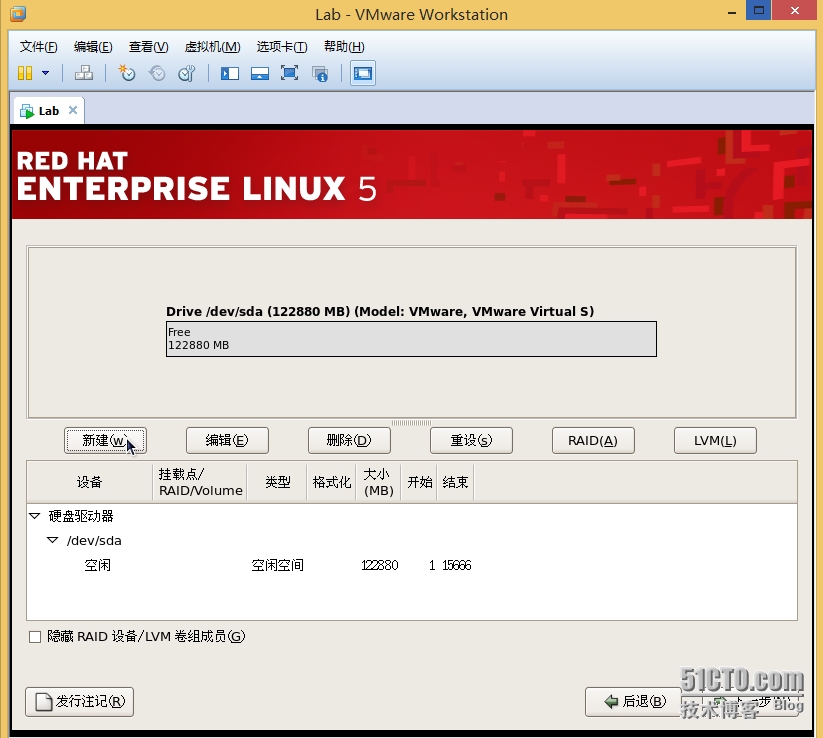Viewport: 823px width, 738px height.
Task: Click the Lab tab's VM running icon
Action: coord(26,111)
